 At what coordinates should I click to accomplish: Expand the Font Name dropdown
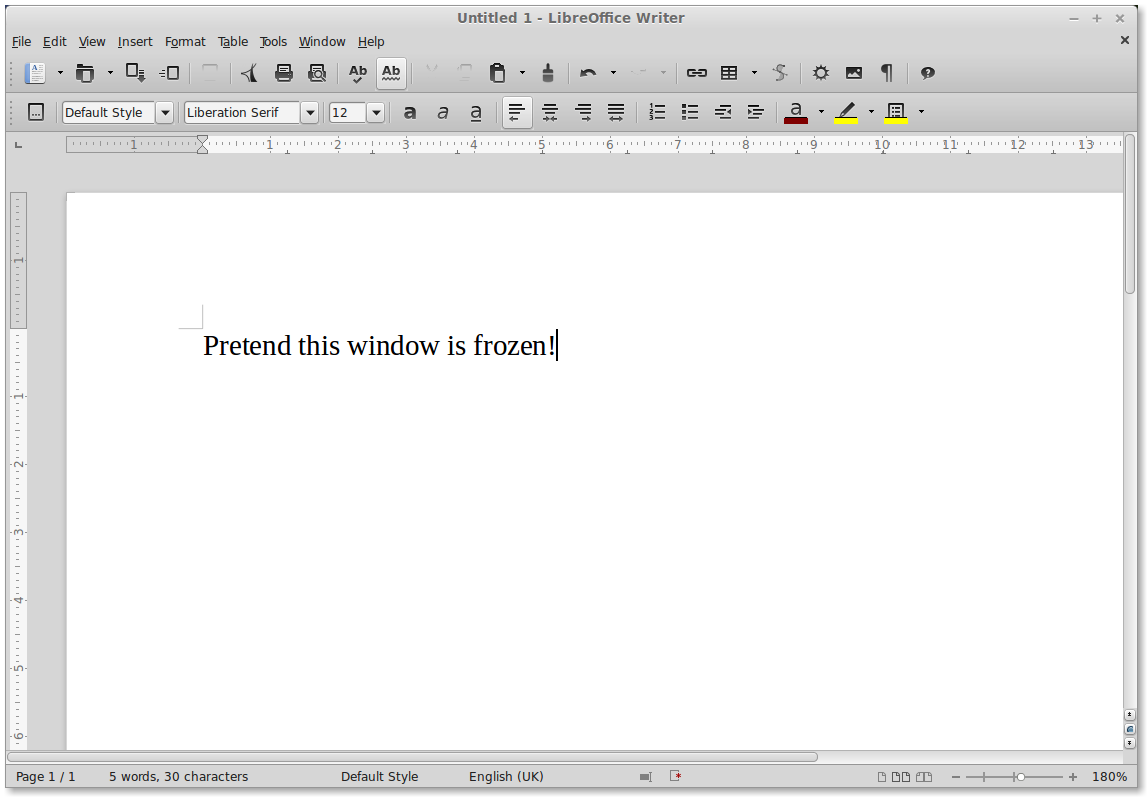point(310,113)
